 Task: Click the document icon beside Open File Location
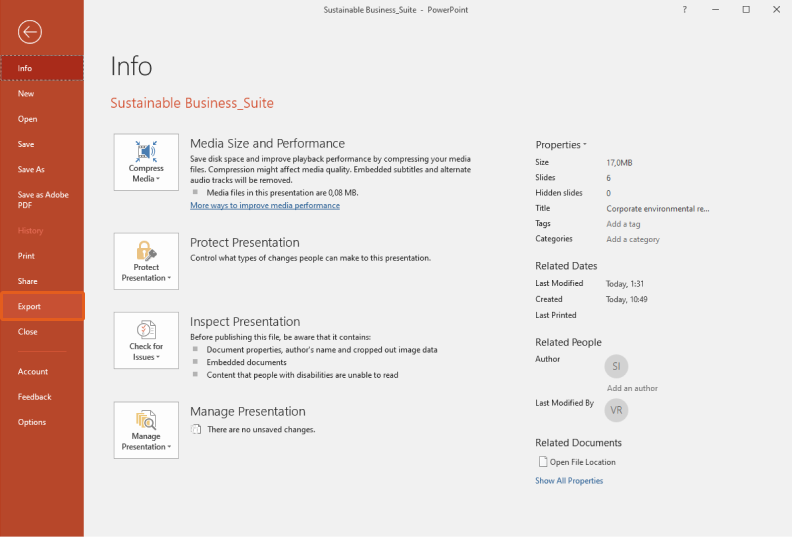[543, 461]
